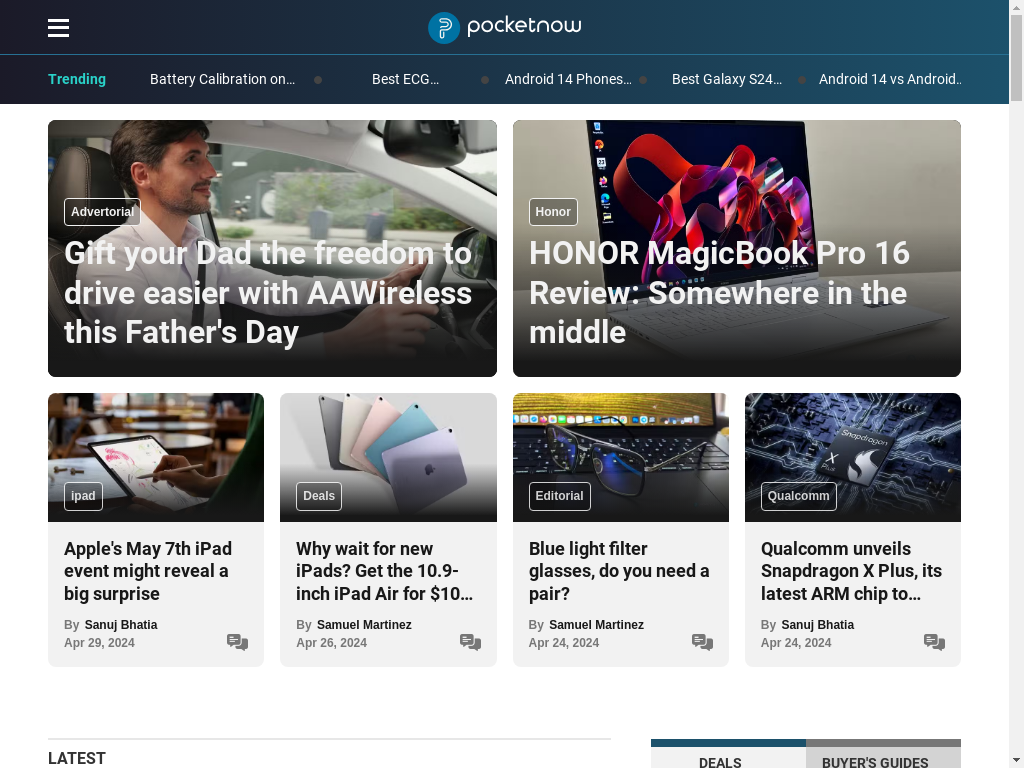Screen dimensions: 1024x768
Task: Click the Apr 26, 2024 date text
Action: click(332, 643)
